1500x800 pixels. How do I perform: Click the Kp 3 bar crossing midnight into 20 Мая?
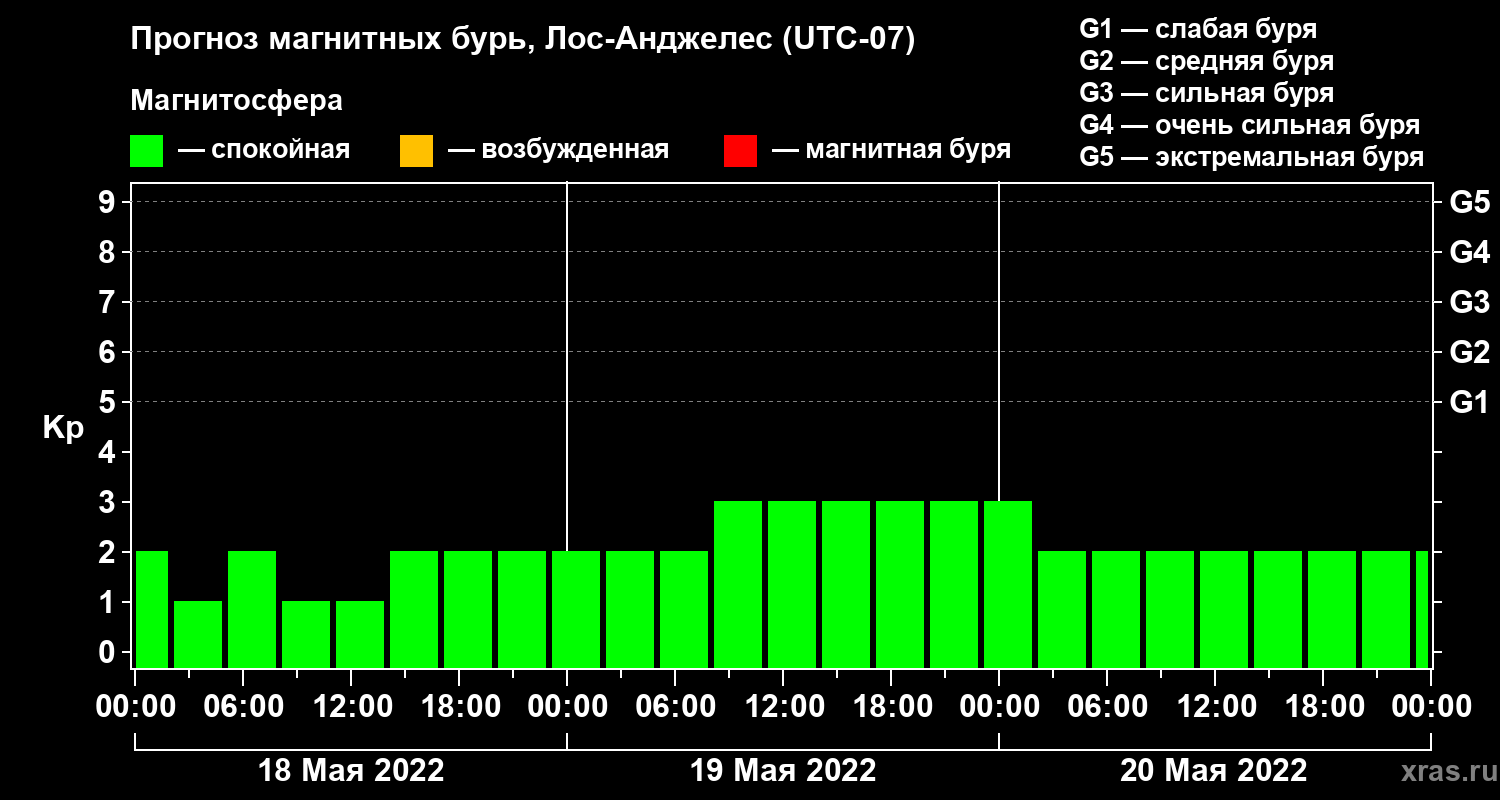pyautogui.click(x=1008, y=584)
